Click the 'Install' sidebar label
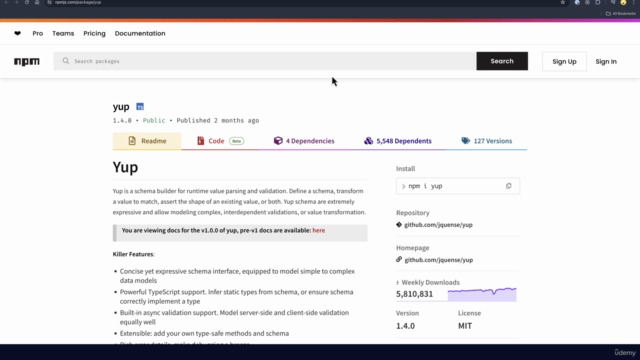The width and height of the screenshot is (640, 360). pyautogui.click(x=405, y=169)
